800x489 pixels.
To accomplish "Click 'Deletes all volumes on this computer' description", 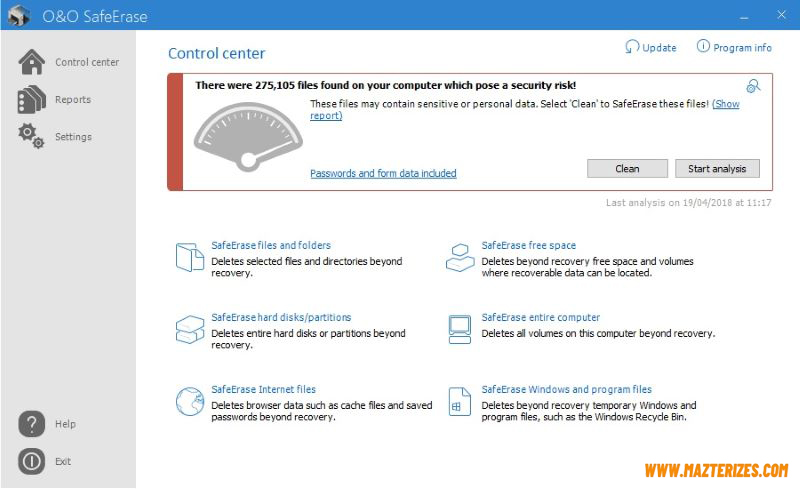I will (x=598, y=333).
